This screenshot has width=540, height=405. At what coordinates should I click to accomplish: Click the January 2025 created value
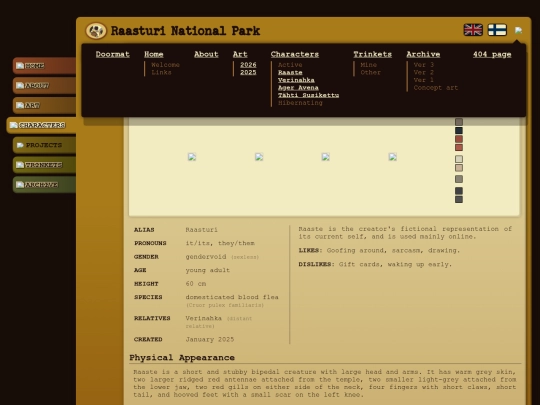[210, 339]
